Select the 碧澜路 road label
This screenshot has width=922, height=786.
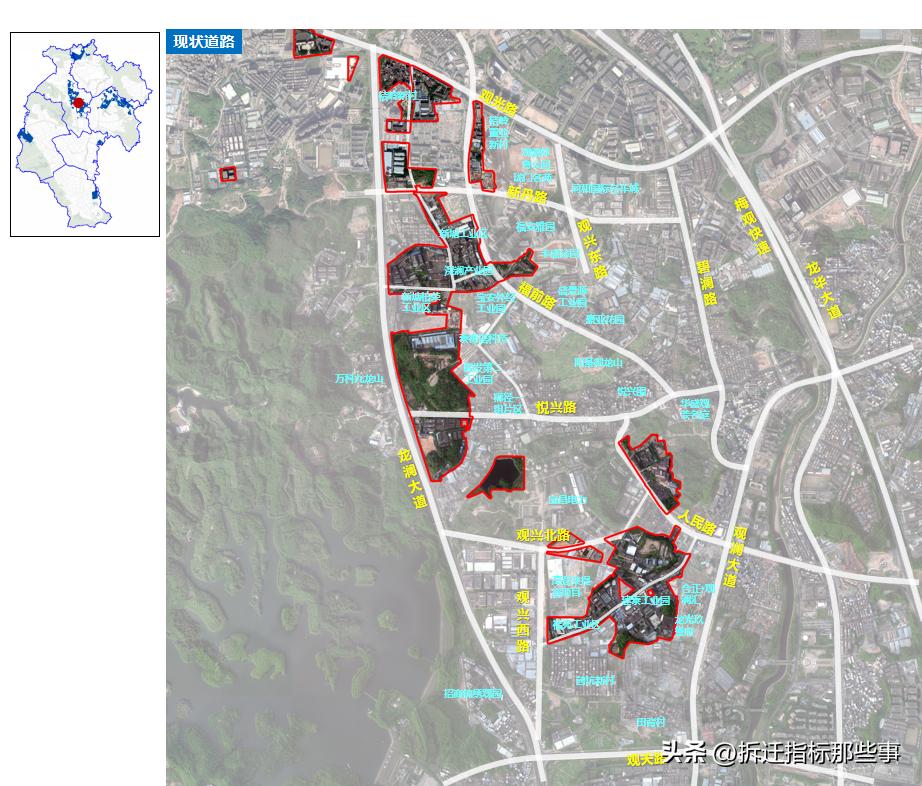(x=706, y=283)
